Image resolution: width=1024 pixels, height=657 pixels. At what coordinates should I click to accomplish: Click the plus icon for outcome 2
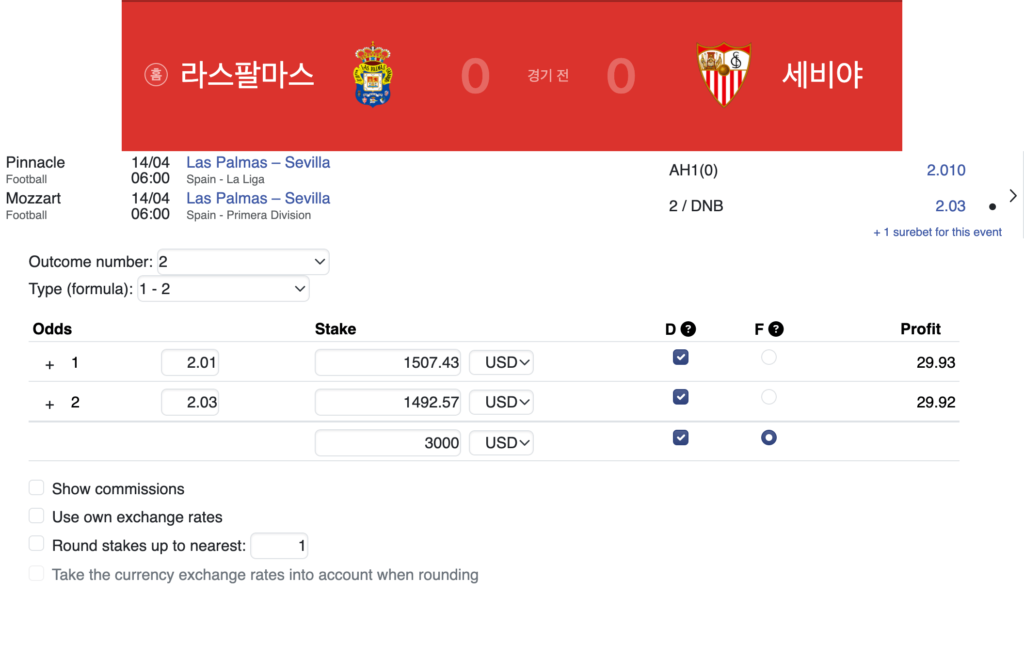50,405
